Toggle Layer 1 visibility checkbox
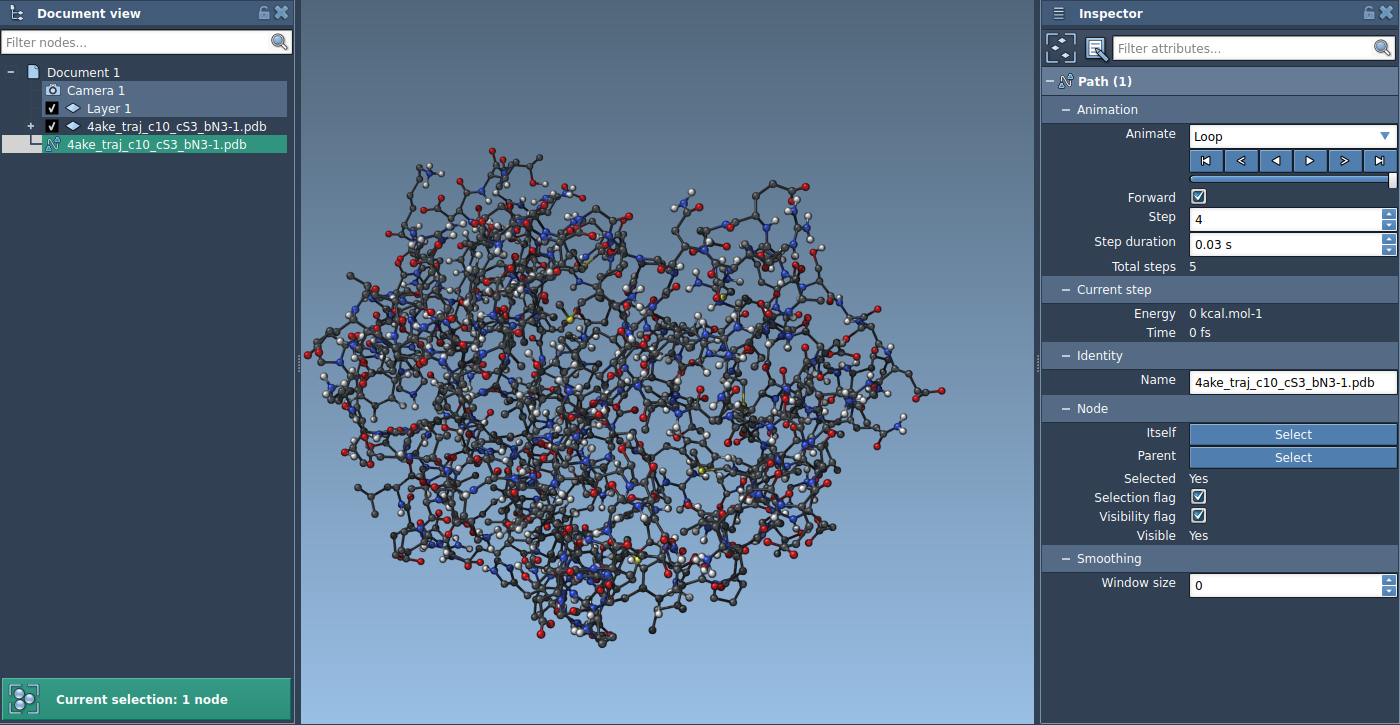The image size is (1400, 725). click(x=52, y=108)
